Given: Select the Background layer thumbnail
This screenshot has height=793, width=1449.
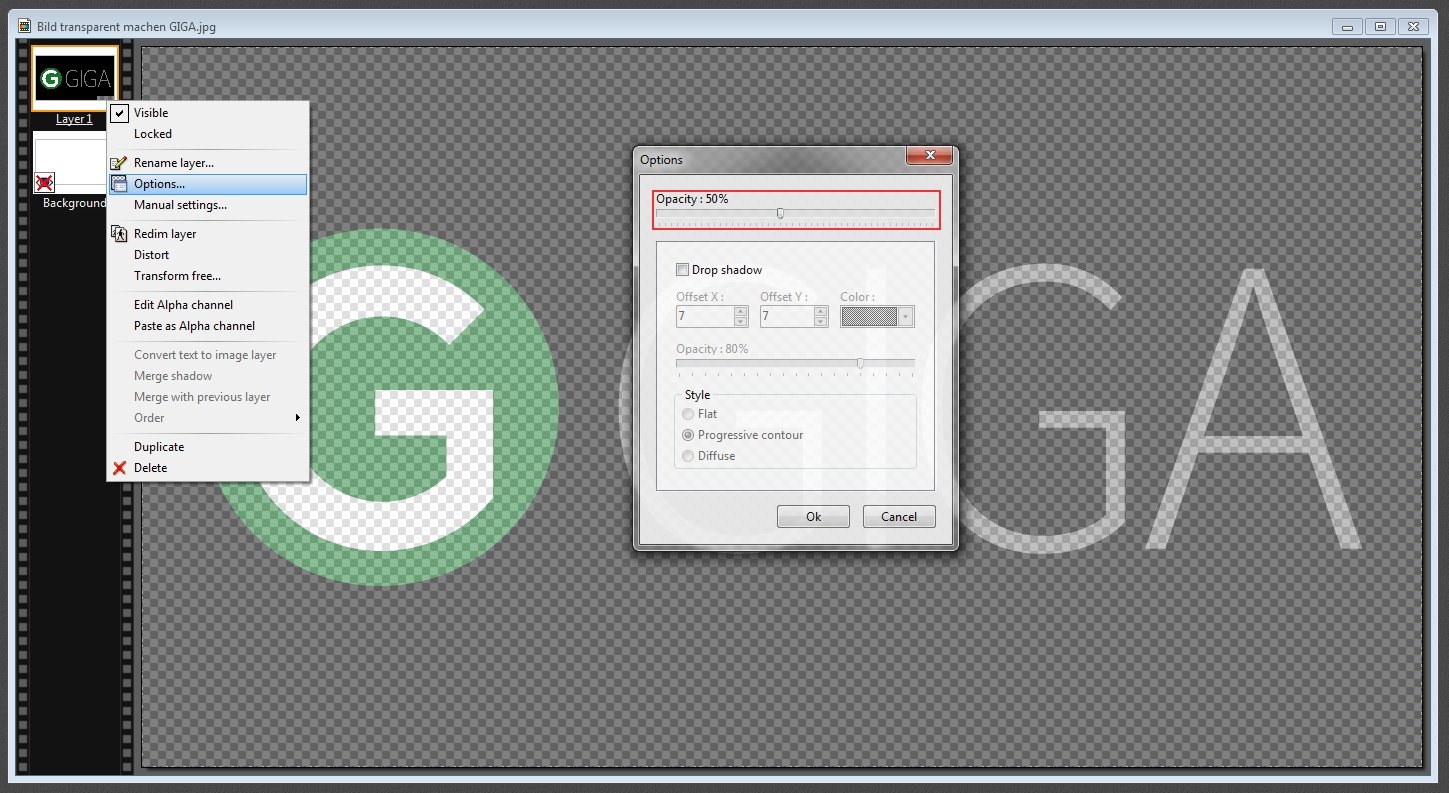Looking at the screenshot, I should [70, 165].
